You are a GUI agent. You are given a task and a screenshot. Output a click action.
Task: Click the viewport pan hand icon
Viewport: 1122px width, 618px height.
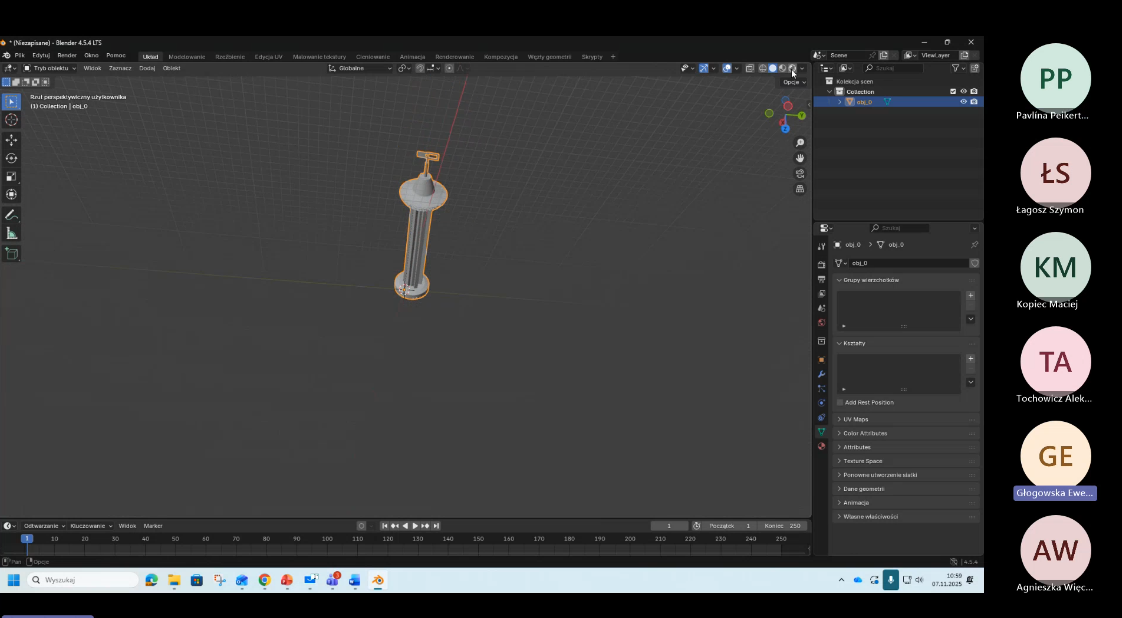[x=800, y=158]
